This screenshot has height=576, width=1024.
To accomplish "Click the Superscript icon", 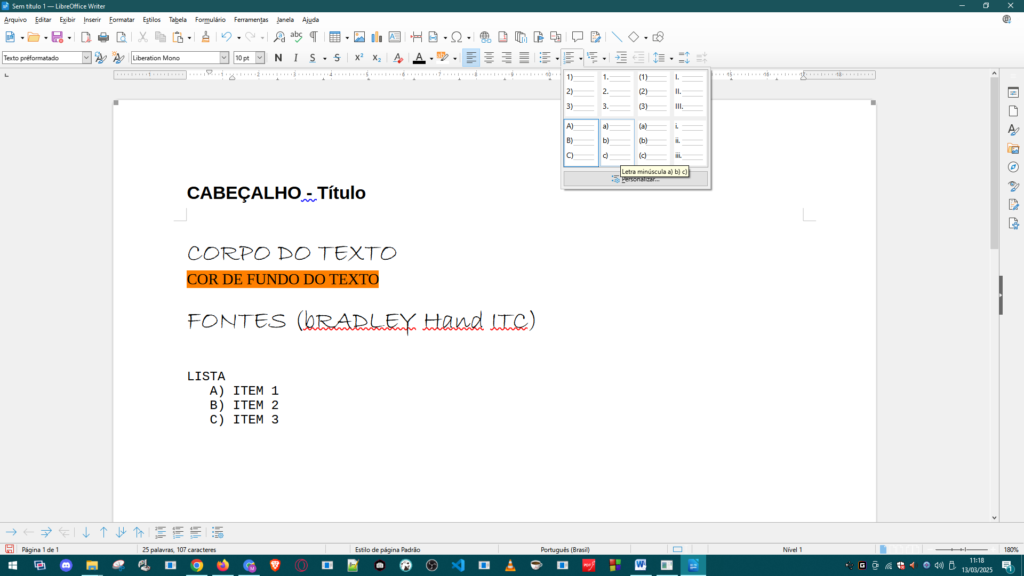I will (x=359, y=58).
